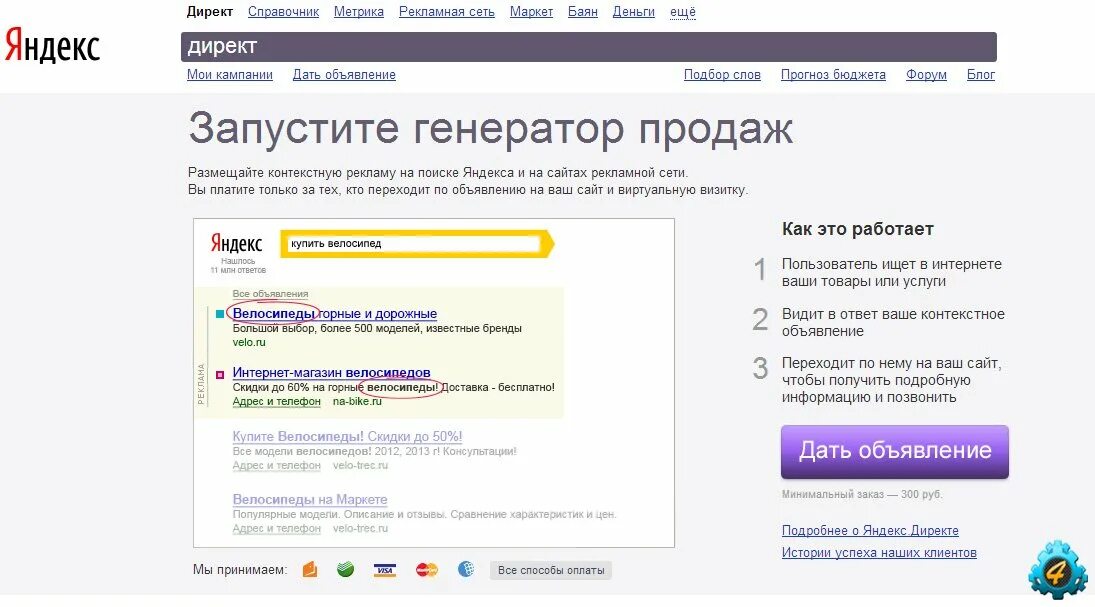Click the Все способы оплаты button
This screenshot has width=1095, height=607.
551,570
